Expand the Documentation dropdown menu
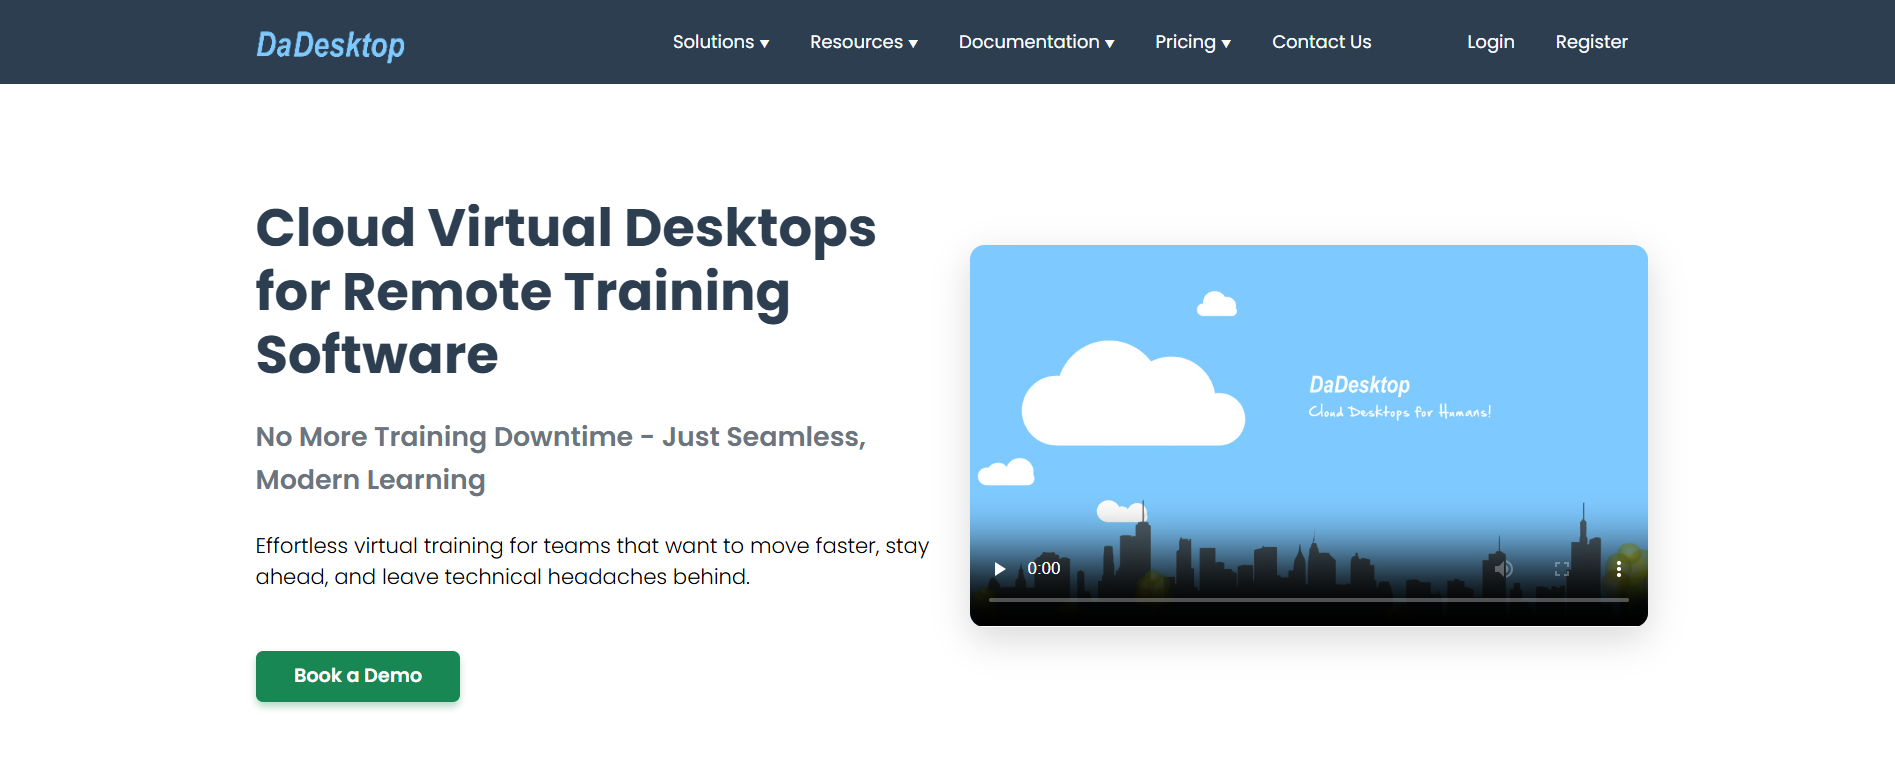The height and width of the screenshot is (764, 1895). 1036,42
